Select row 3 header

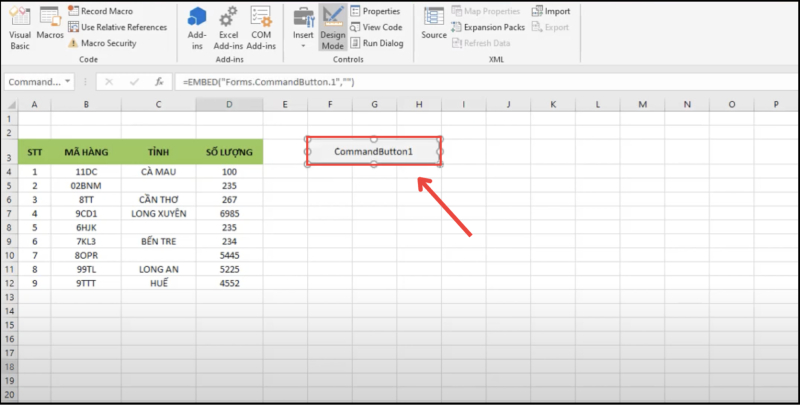pos(10,152)
